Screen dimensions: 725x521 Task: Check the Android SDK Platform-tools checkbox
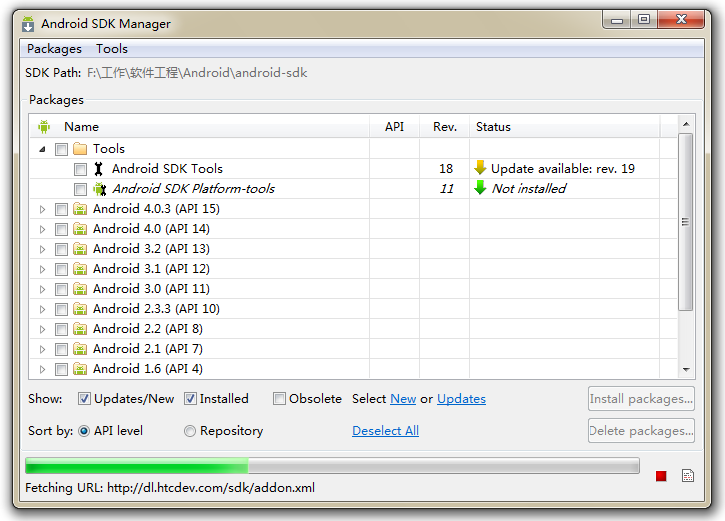(x=80, y=189)
